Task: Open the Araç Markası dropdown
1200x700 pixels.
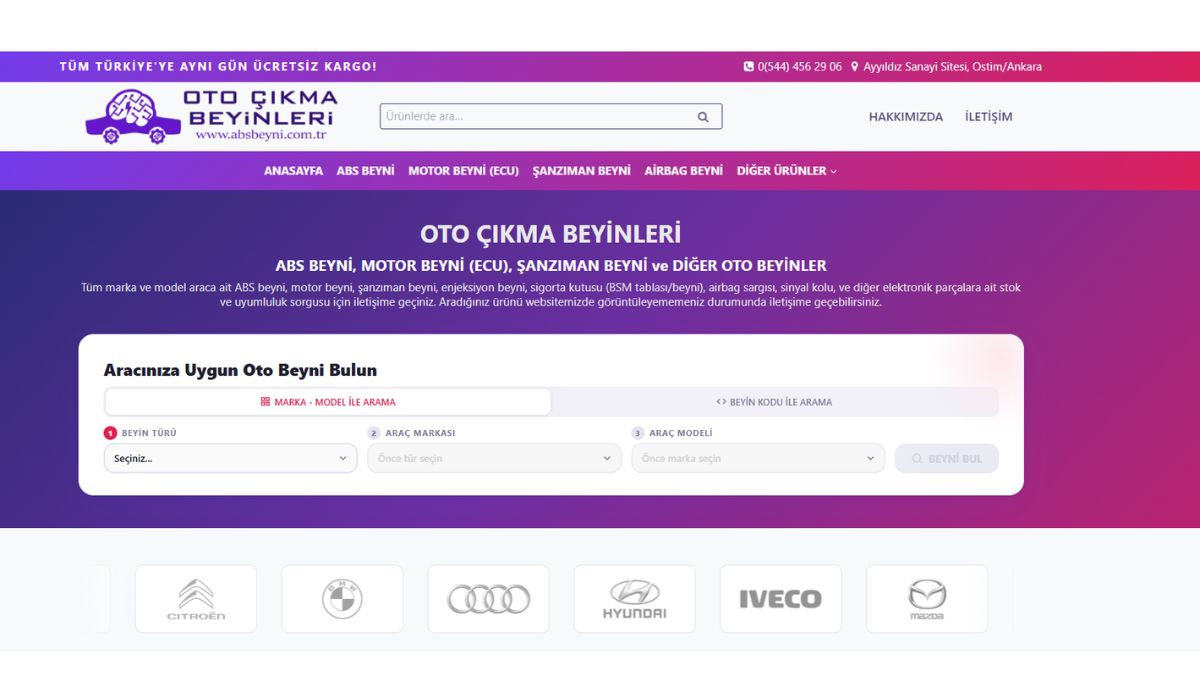Action: [494, 459]
